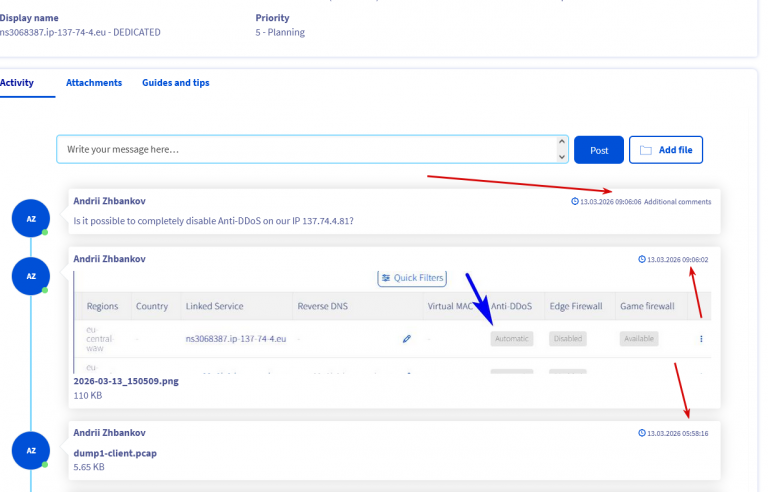
Task: Click the Linked Service column header
Action: (215, 306)
